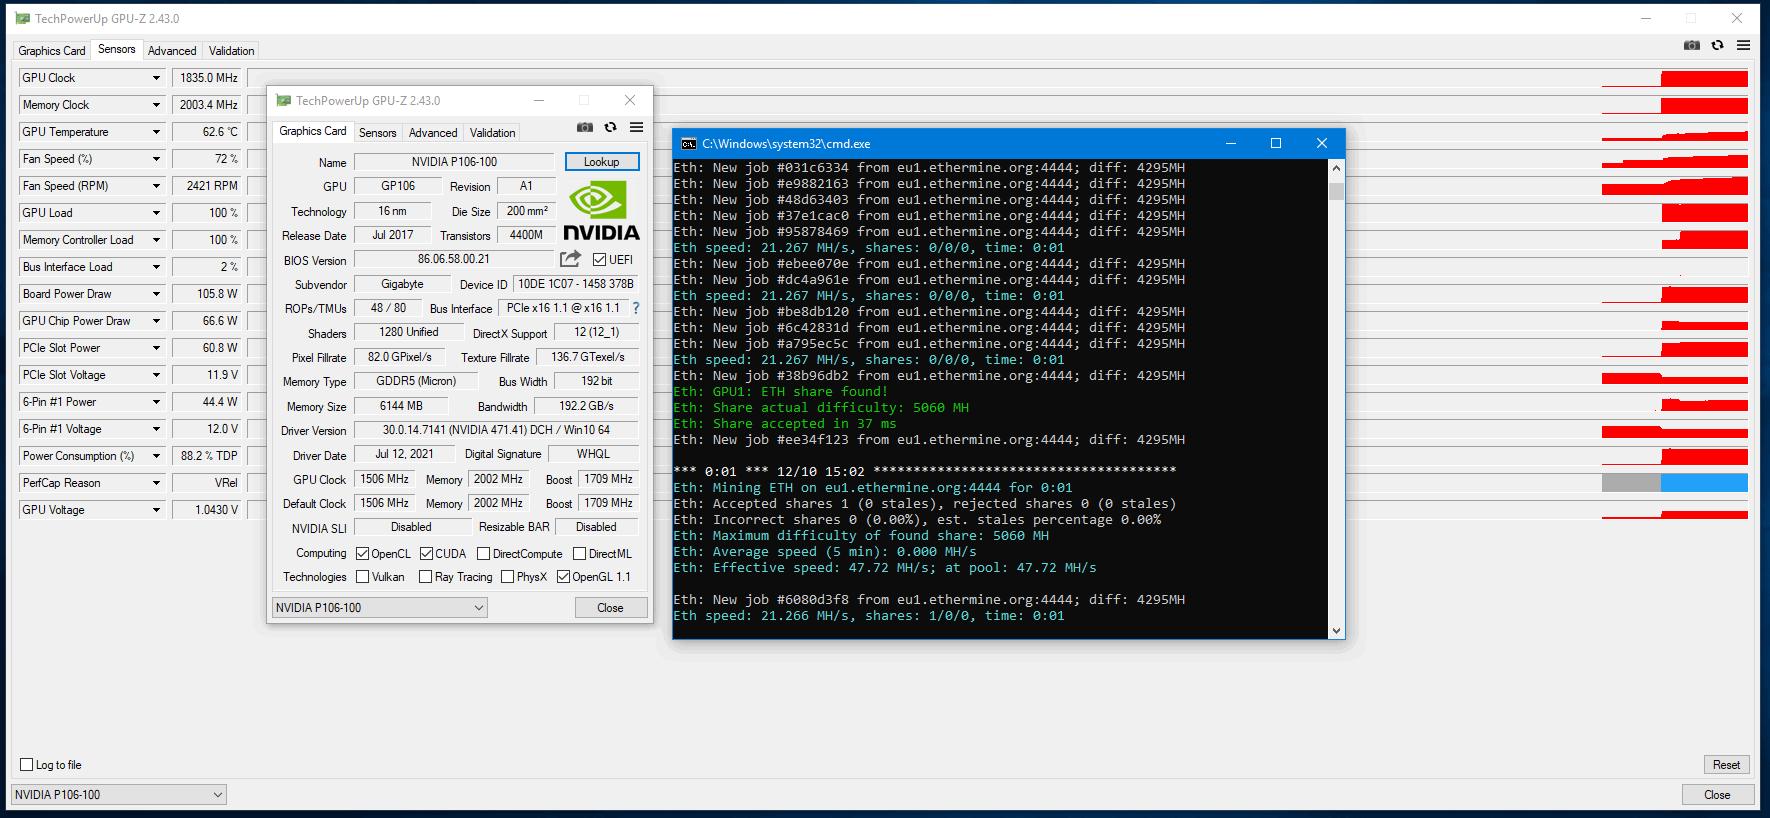Click Close button at bottom of main window

tap(1718, 795)
